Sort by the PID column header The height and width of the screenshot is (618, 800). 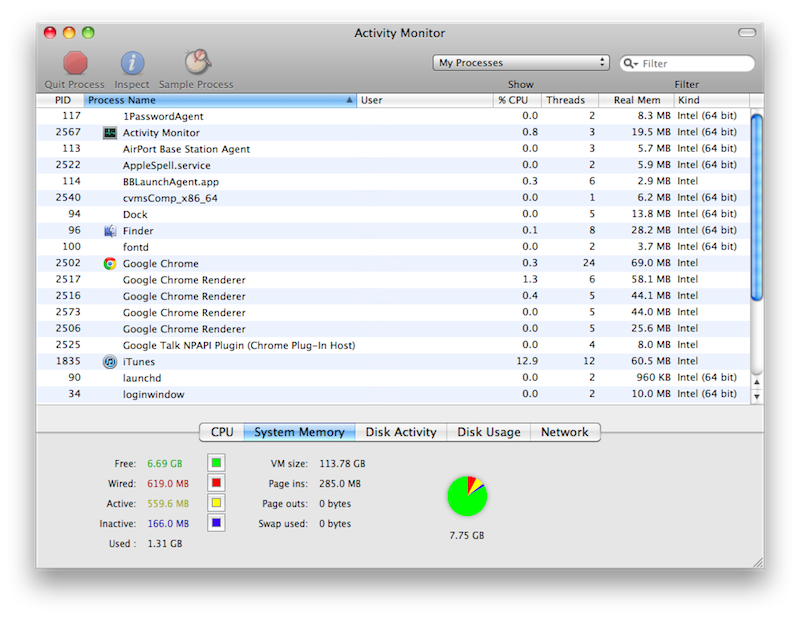[x=61, y=100]
